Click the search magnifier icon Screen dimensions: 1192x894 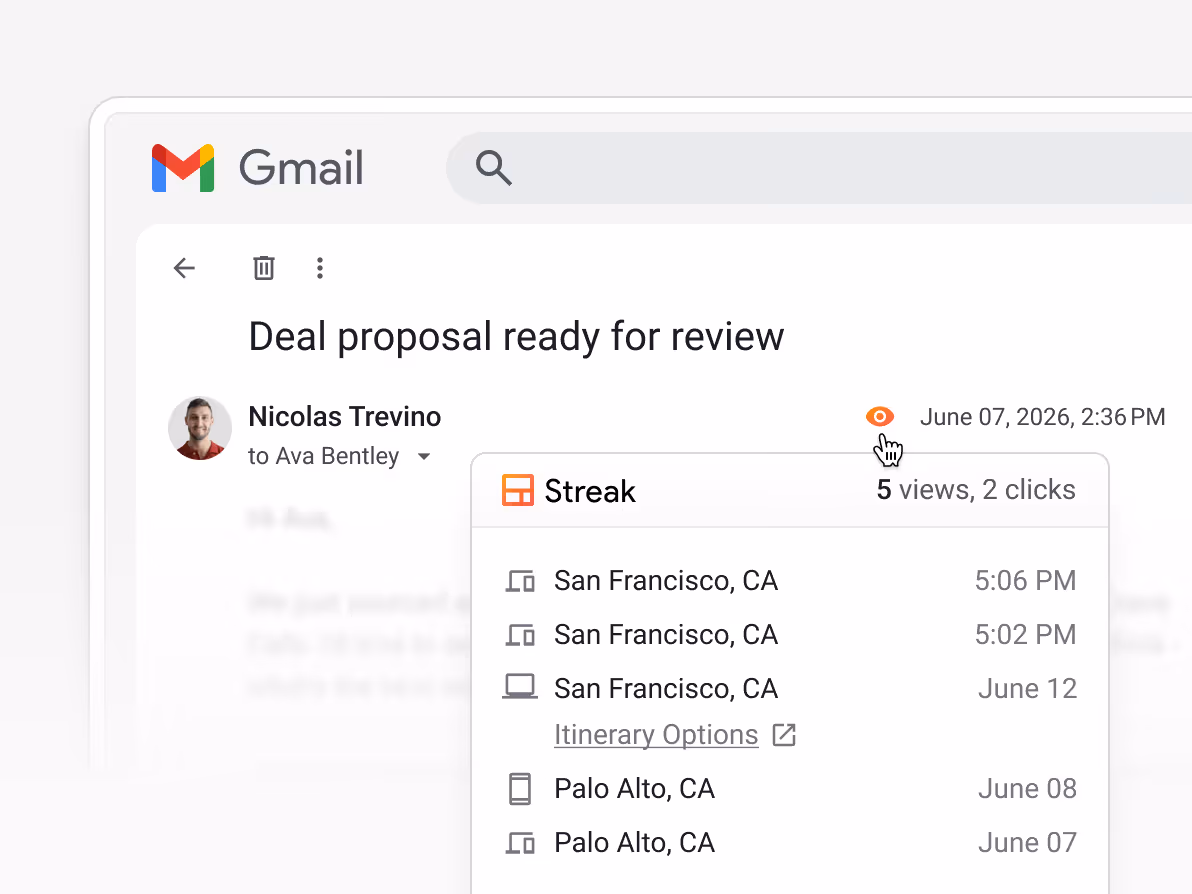[493, 168]
